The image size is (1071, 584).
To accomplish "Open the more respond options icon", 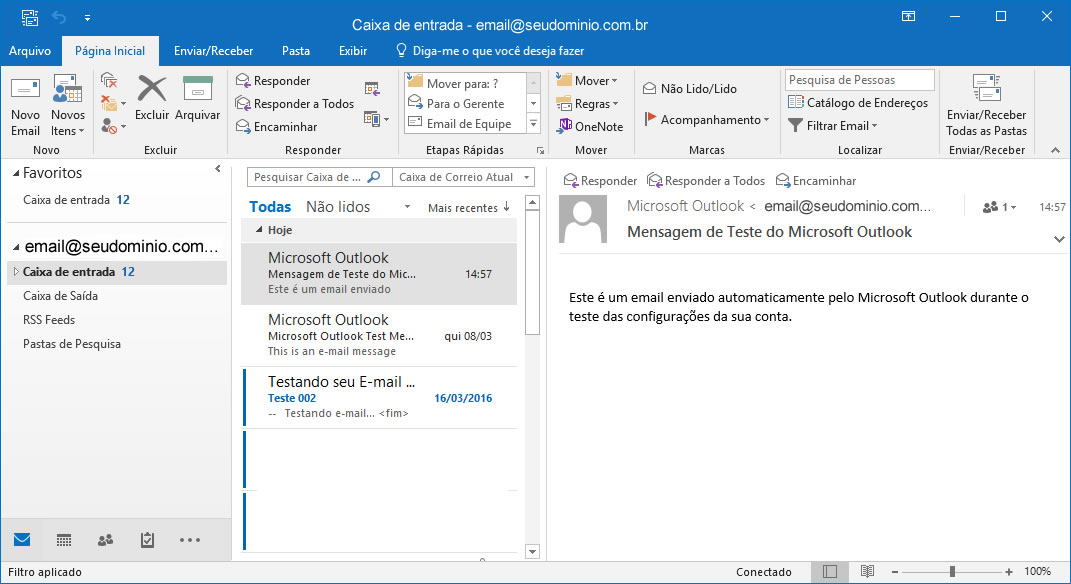I will pos(376,119).
